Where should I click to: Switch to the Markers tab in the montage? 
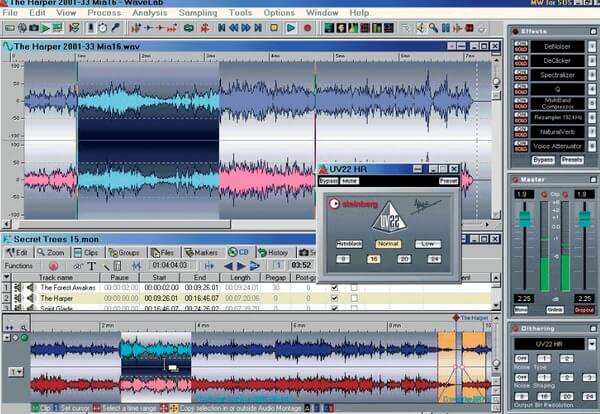pyautogui.click(x=202, y=253)
